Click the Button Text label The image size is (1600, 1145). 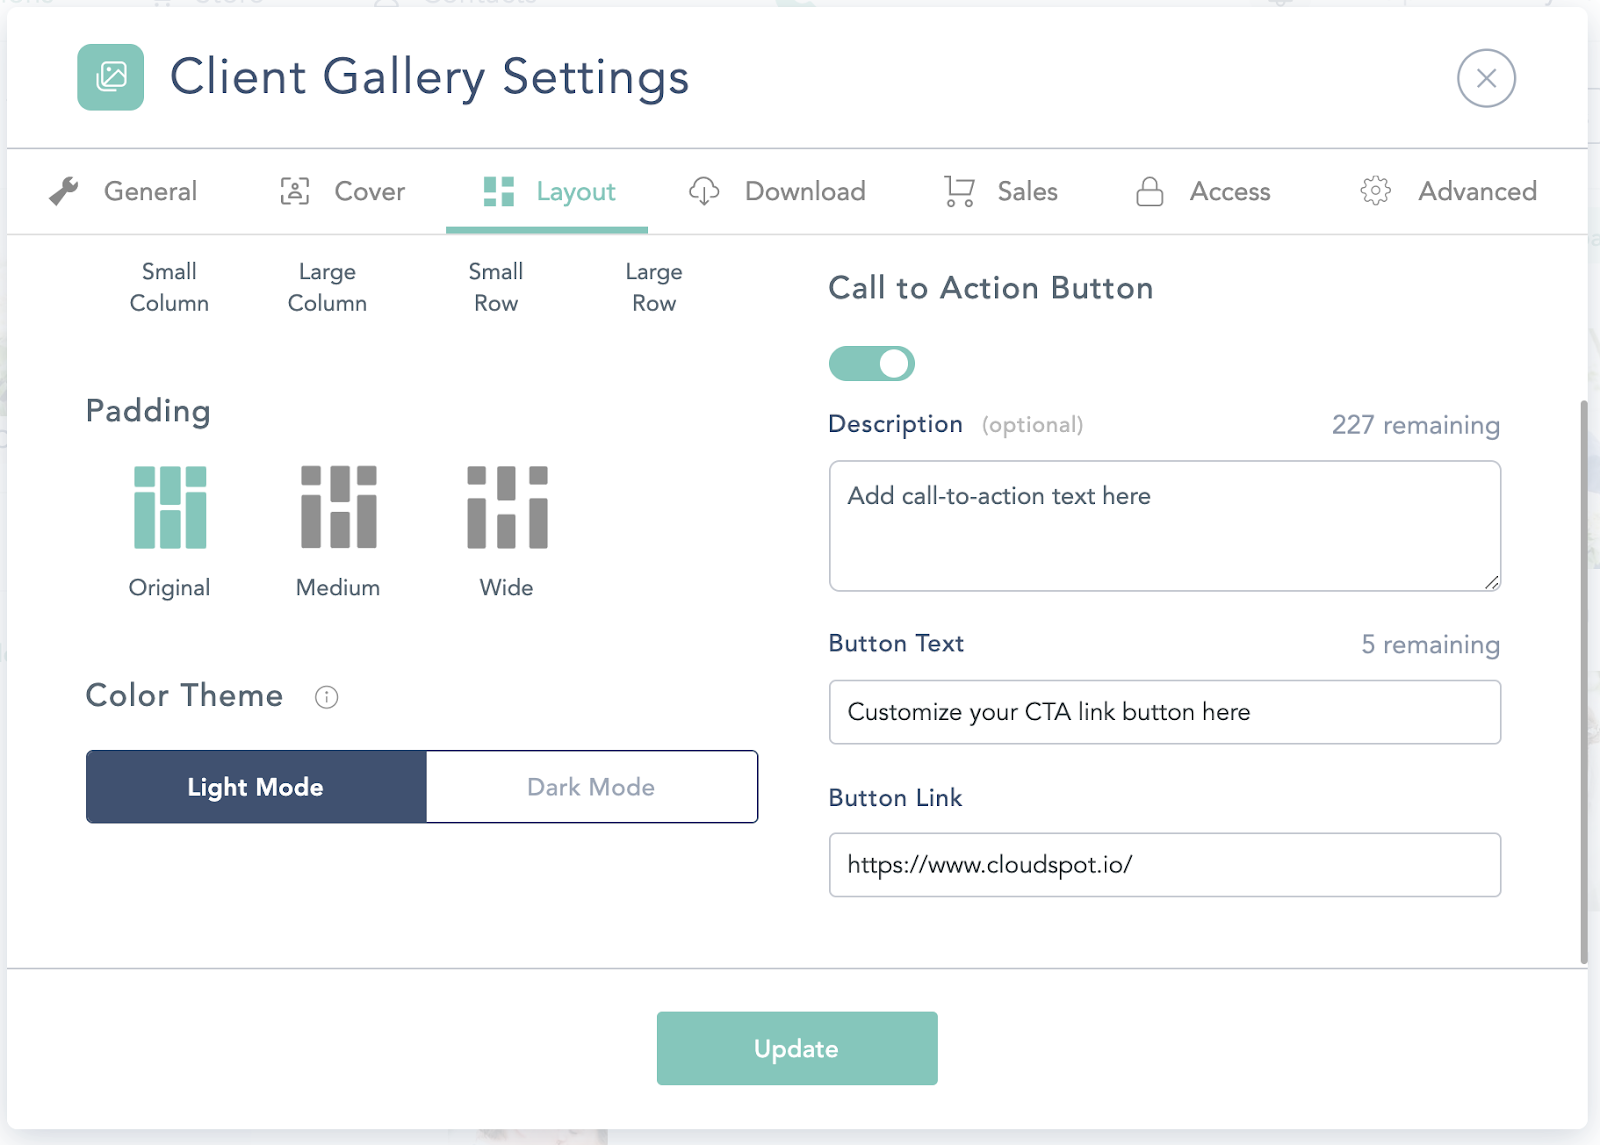tap(896, 644)
